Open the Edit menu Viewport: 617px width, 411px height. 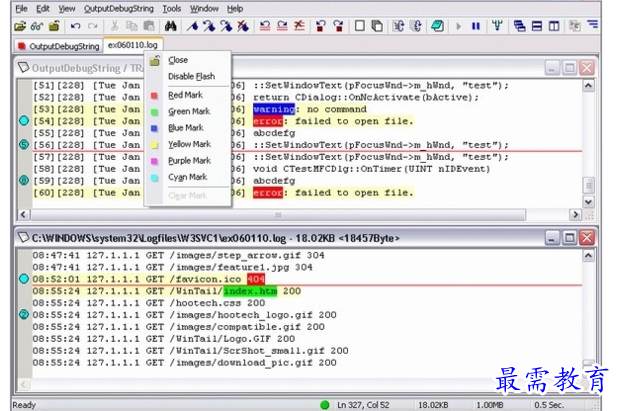pos(43,8)
